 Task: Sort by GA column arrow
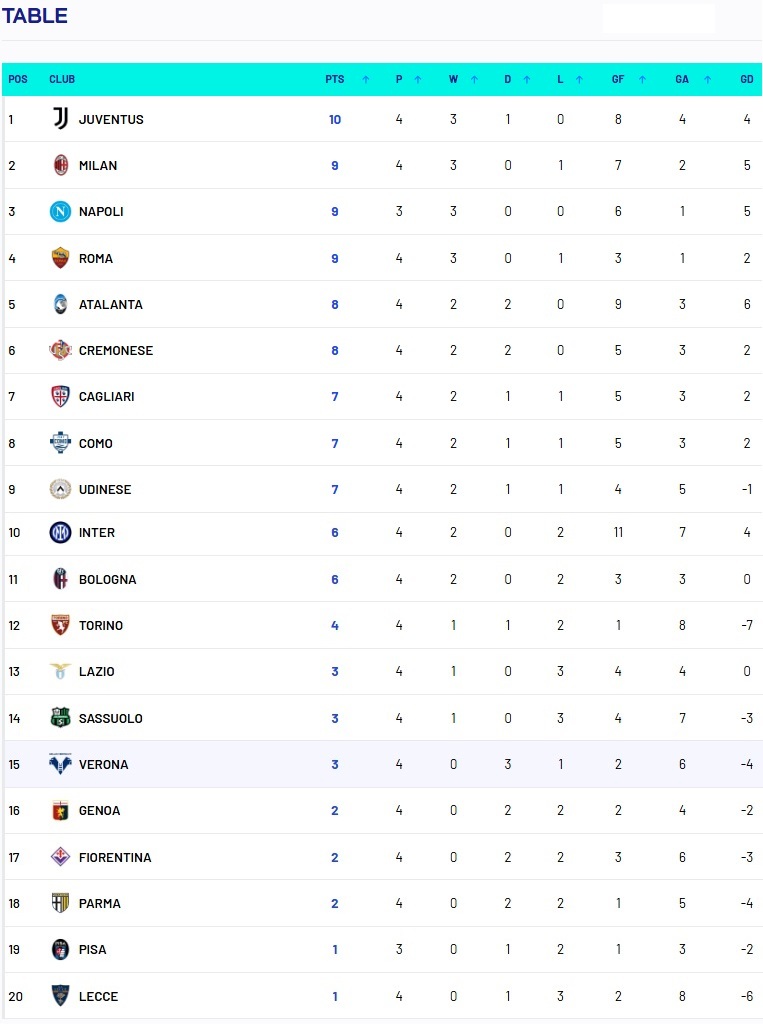tap(707, 80)
